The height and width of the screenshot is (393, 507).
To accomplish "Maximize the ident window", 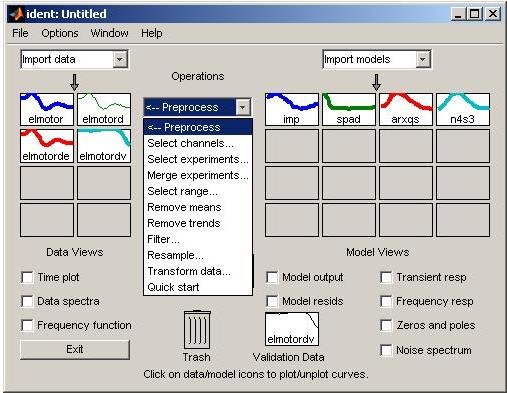I will (x=475, y=14).
